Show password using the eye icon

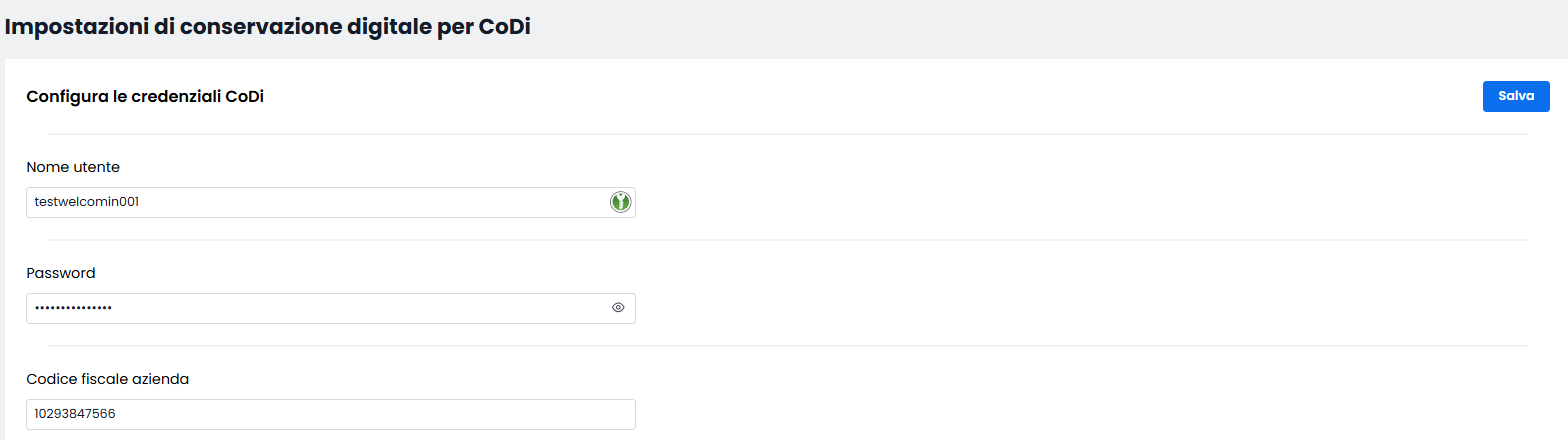pyautogui.click(x=618, y=308)
